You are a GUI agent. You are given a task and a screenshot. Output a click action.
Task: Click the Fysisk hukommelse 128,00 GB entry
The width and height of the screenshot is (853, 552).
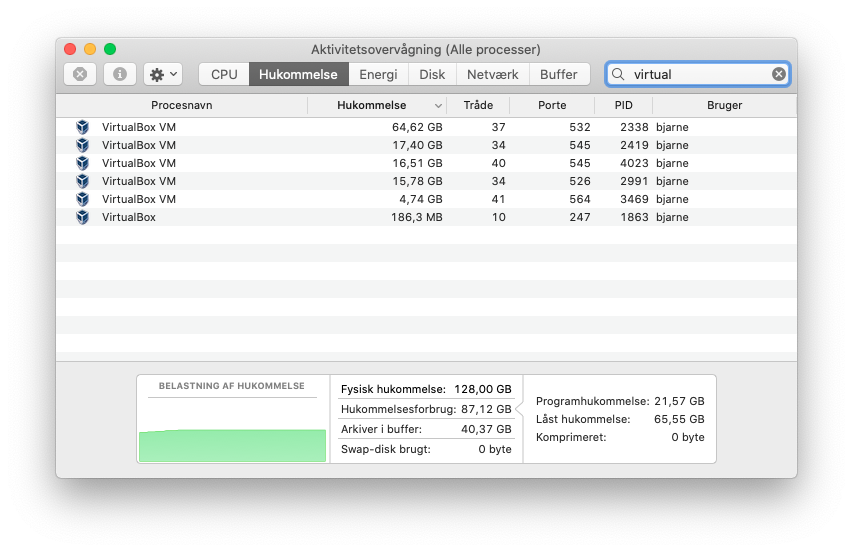(x=426, y=389)
